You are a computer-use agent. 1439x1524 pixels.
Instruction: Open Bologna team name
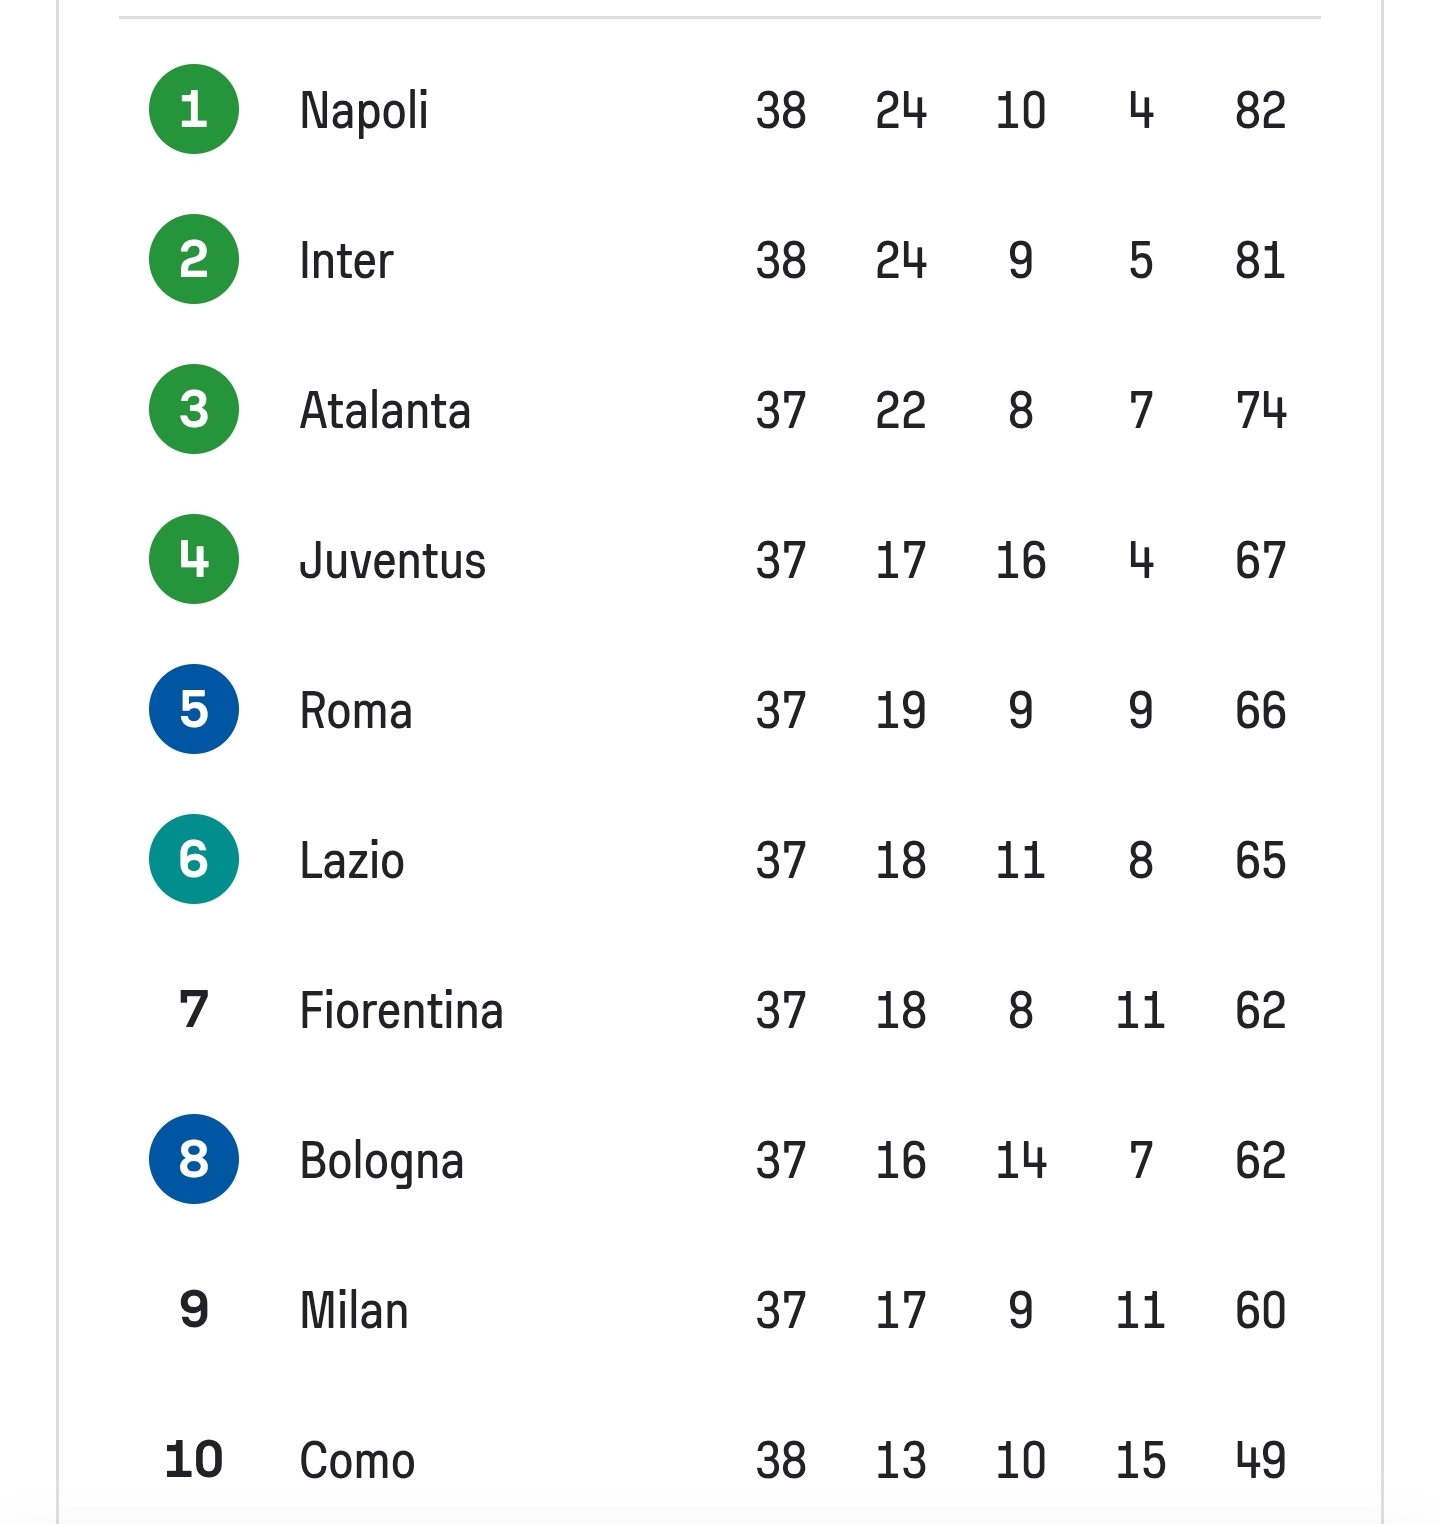382,1162
